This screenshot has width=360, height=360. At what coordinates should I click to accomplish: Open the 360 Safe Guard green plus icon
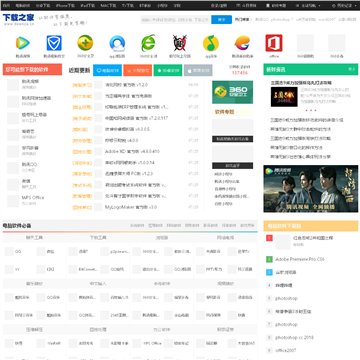click(85, 43)
